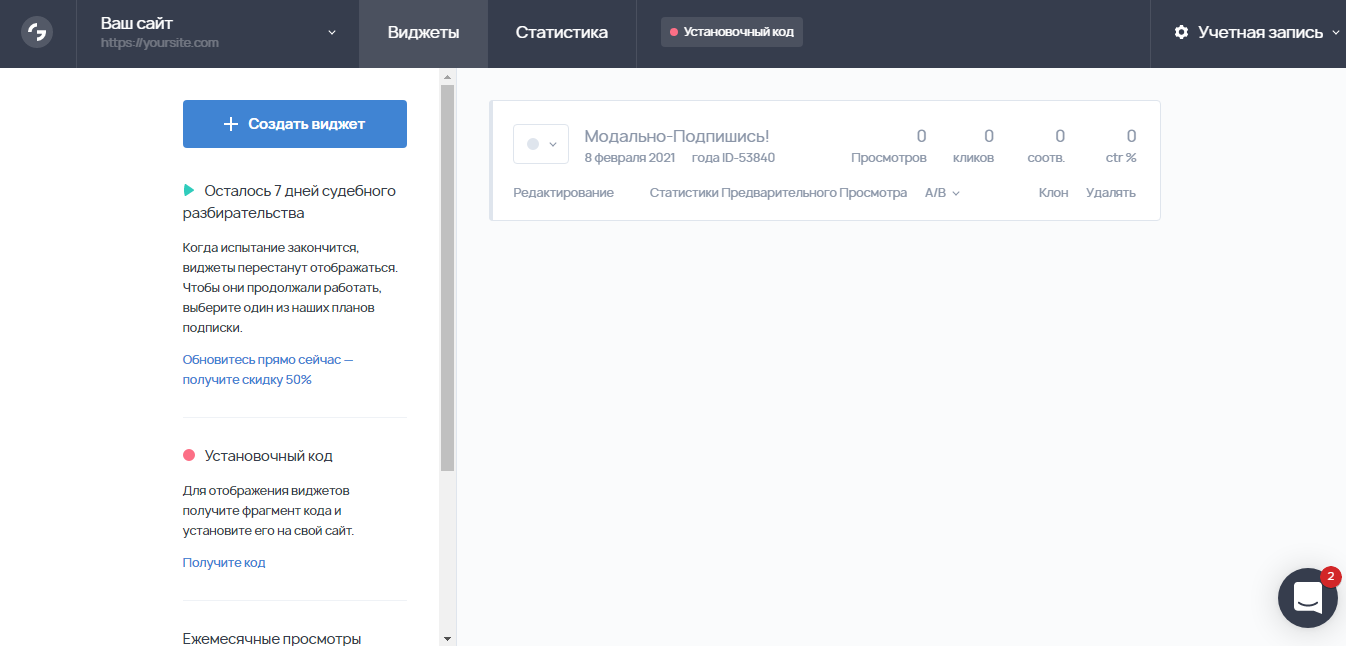Click the sidebar vertical scrollbar thumb
This screenshot has width=1346, height=646.
tap(447, 278)
